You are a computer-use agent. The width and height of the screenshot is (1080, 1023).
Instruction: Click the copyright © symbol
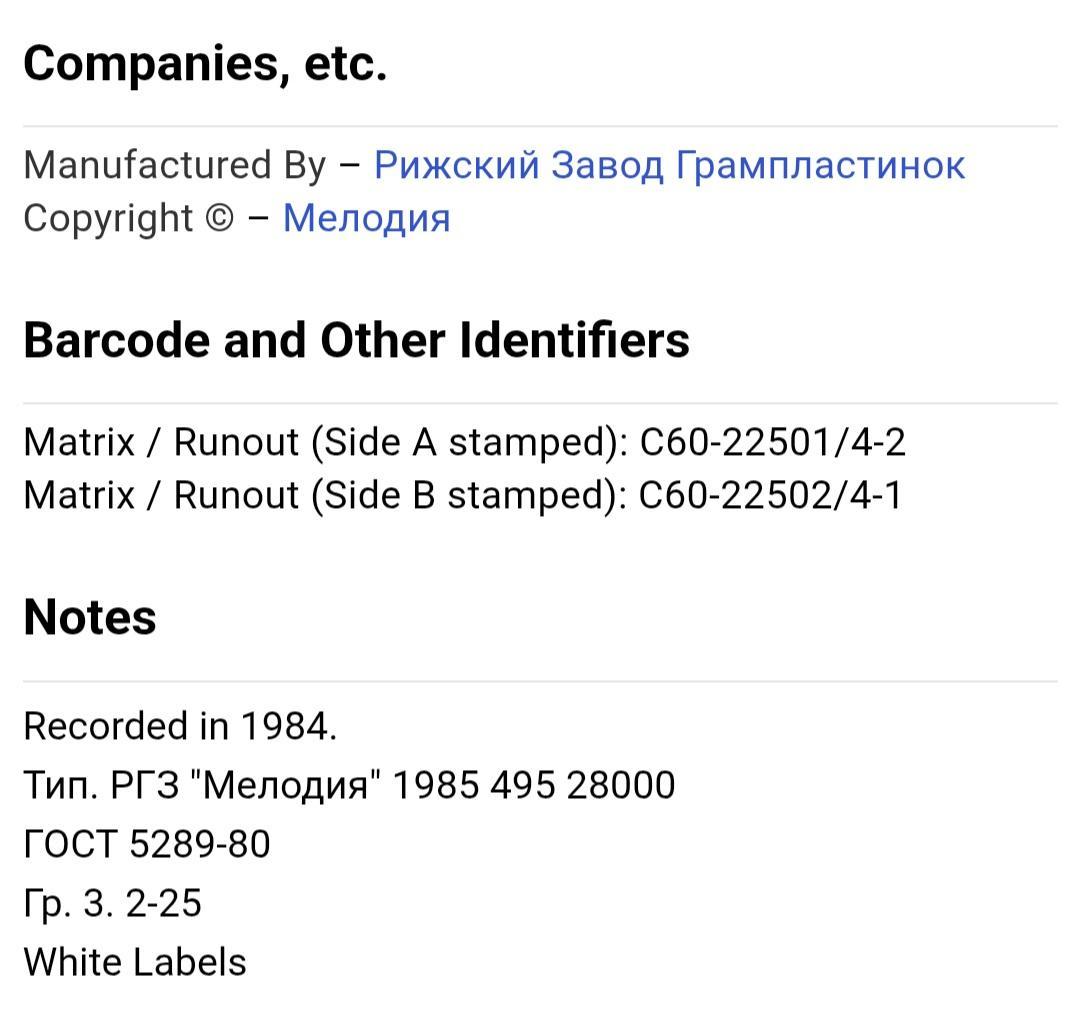tap(218, 219)
